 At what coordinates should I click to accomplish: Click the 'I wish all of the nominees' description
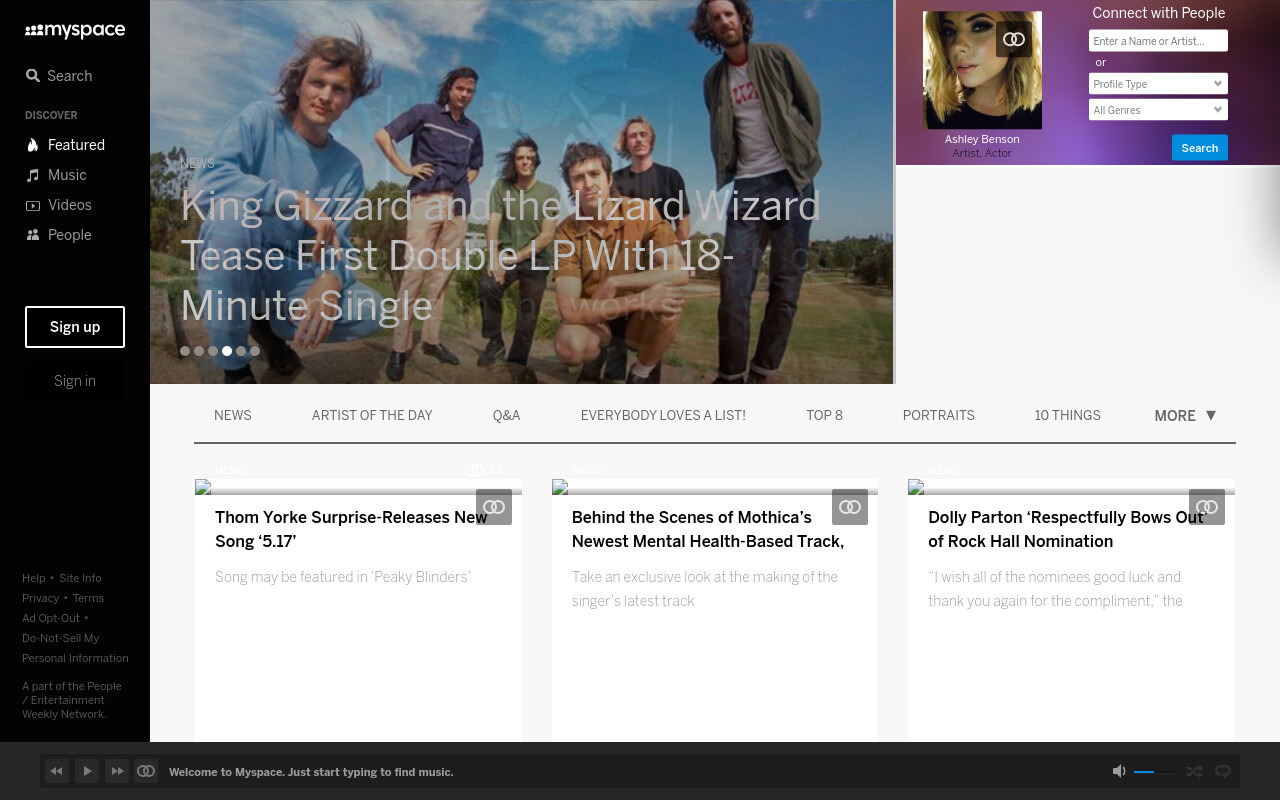tap(1055, 589)
